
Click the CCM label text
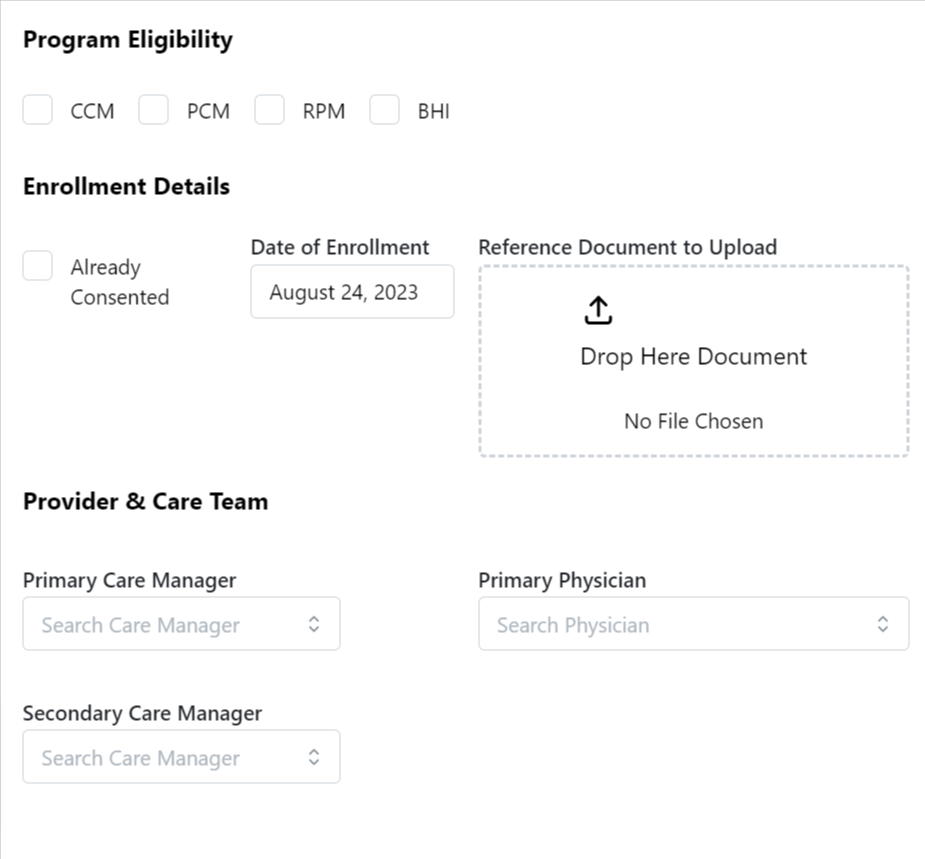[92, 112]
